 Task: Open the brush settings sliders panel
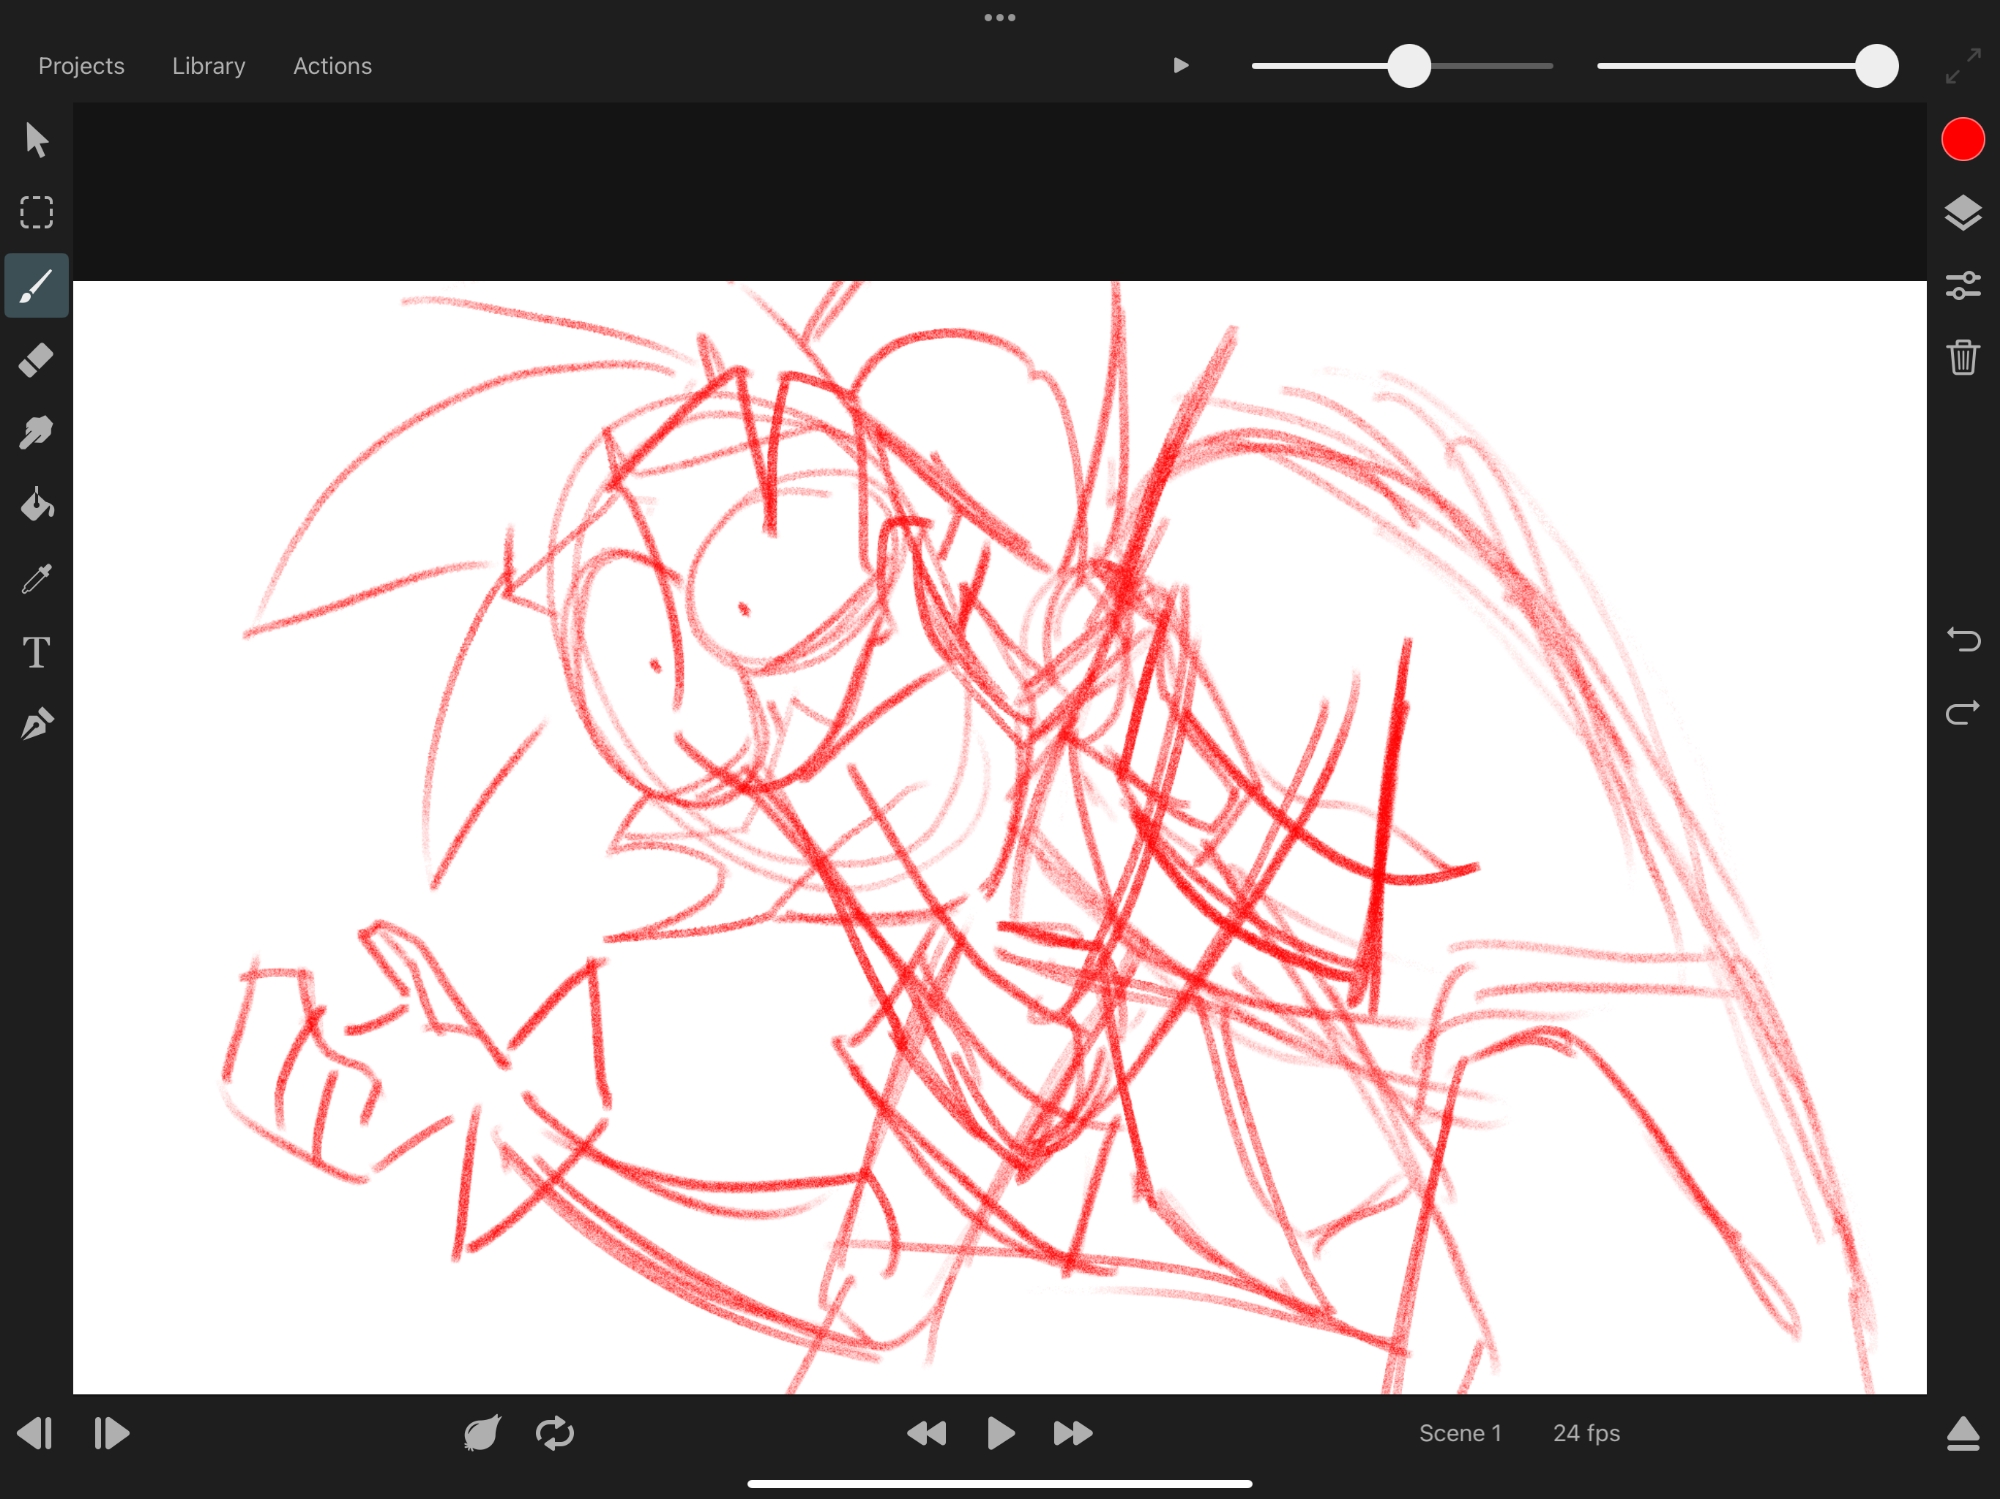coord(1963,286)
